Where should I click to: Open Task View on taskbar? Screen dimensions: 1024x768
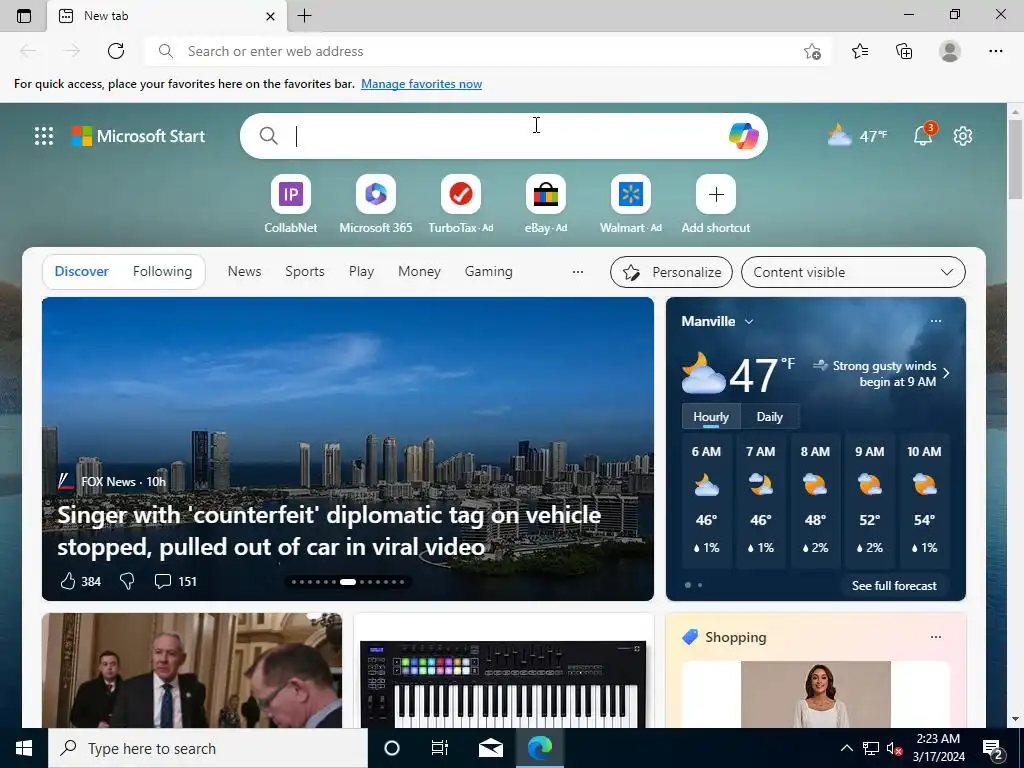pyautogui.click(x=440, y=748)
